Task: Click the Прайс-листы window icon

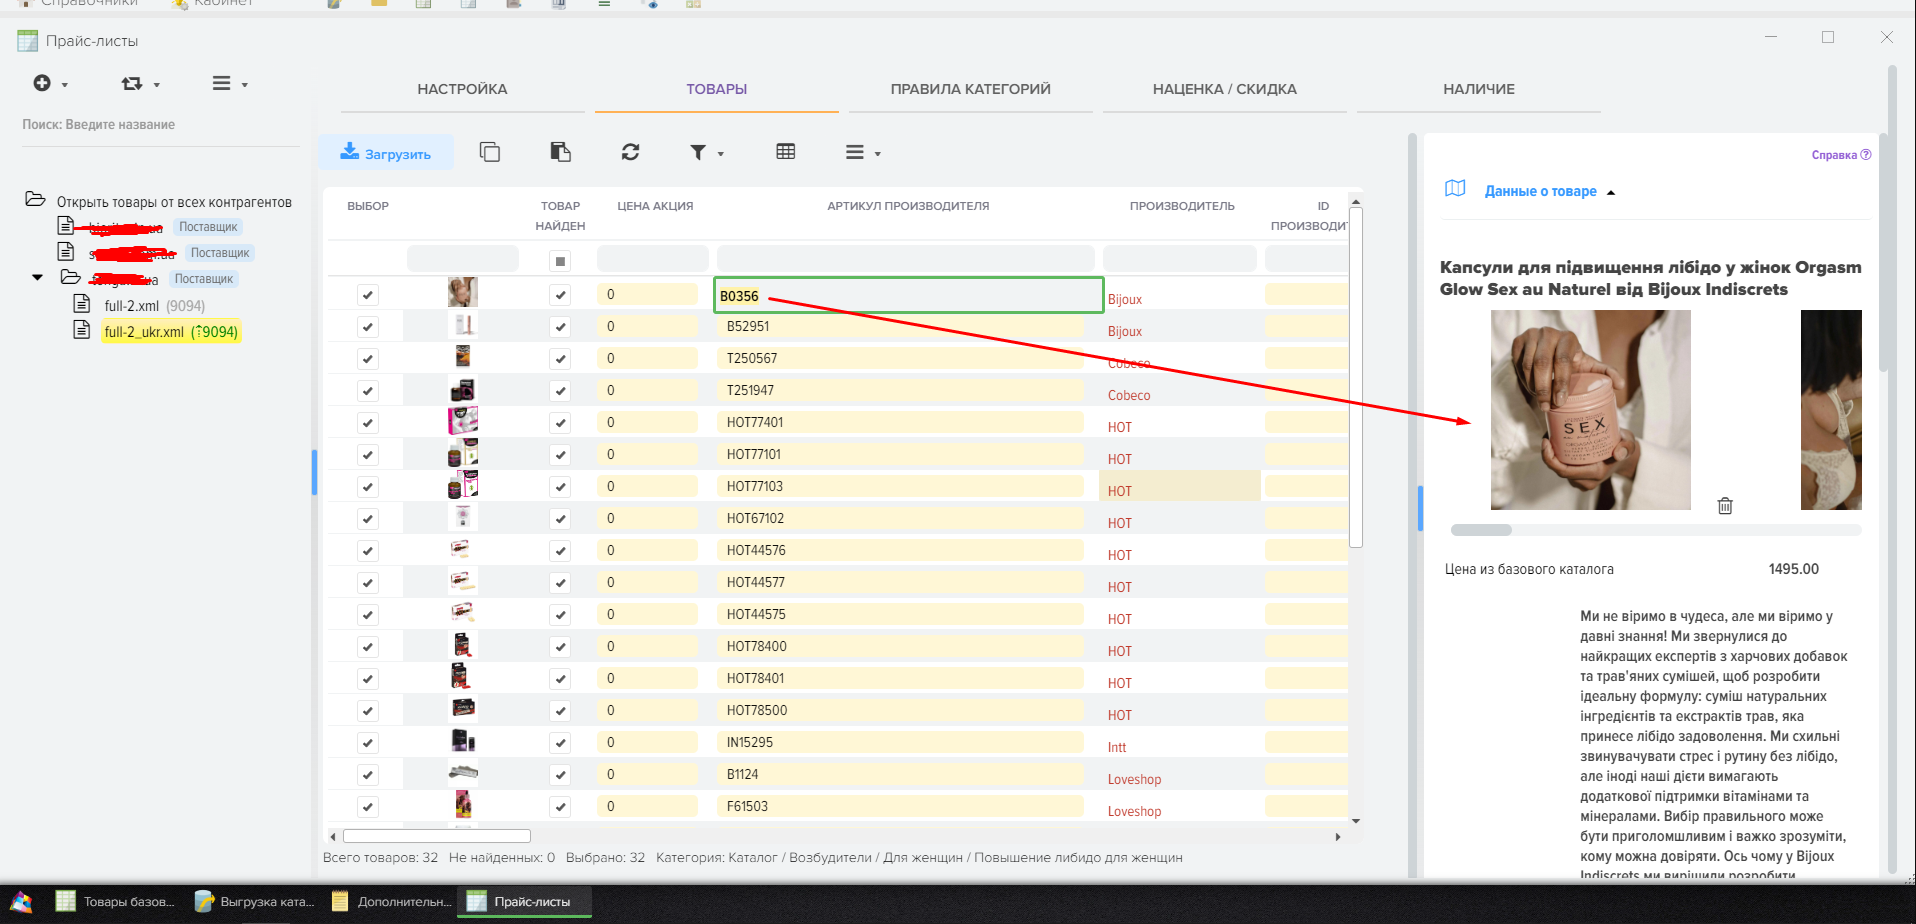Action: [x=28, y=41]
